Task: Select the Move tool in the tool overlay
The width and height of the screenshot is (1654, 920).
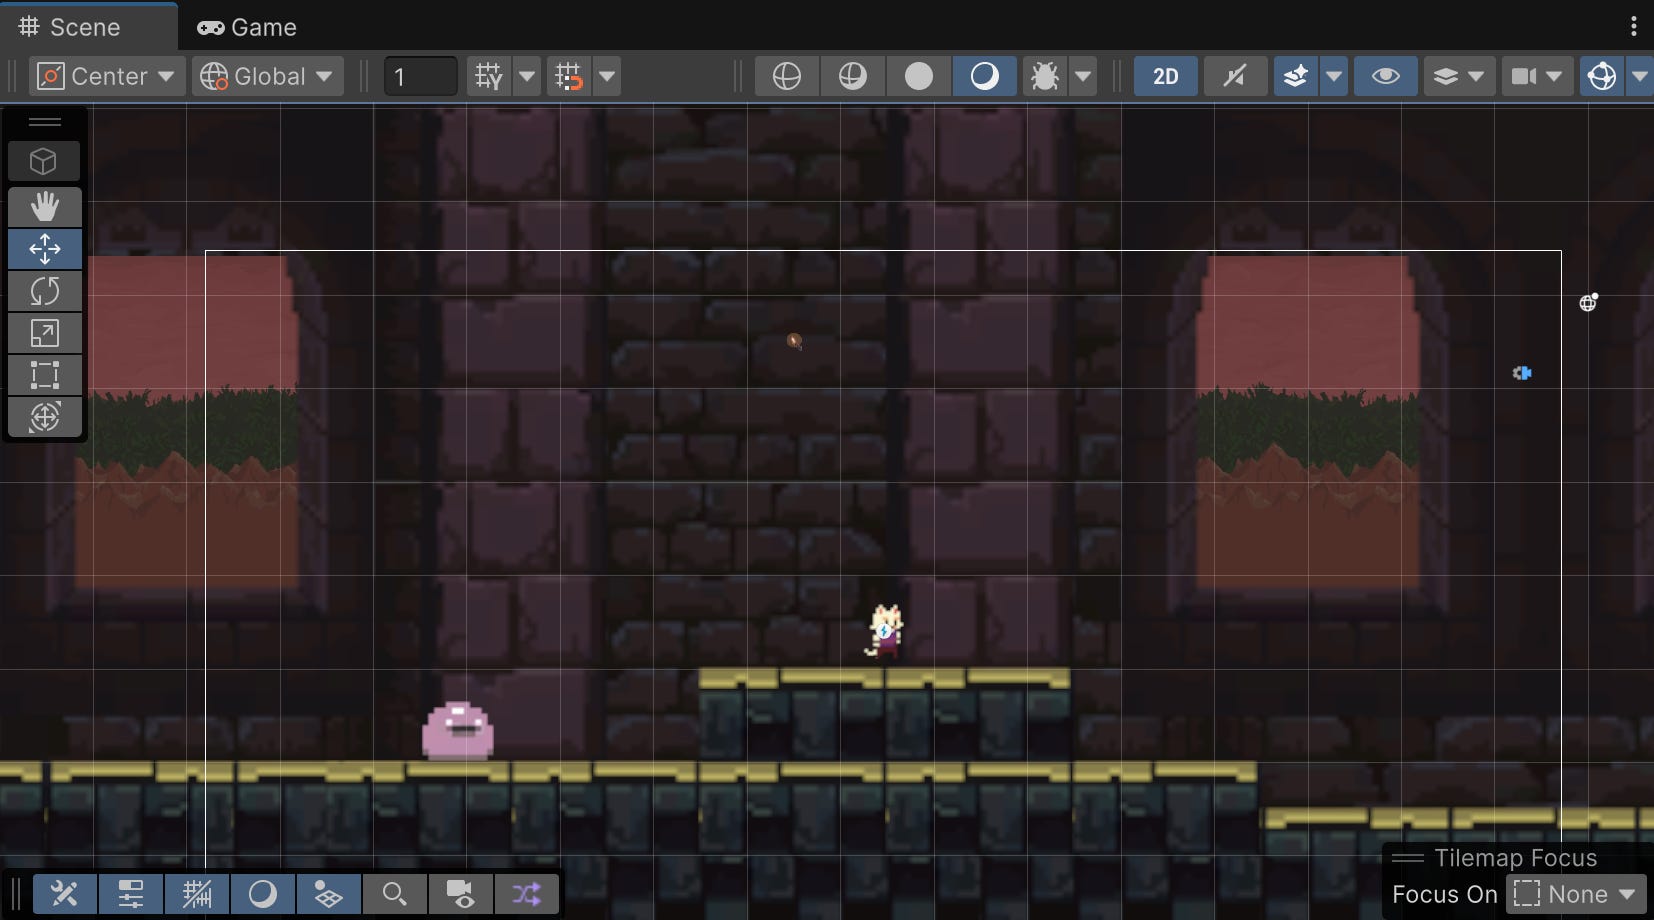Action: point(45,249)
